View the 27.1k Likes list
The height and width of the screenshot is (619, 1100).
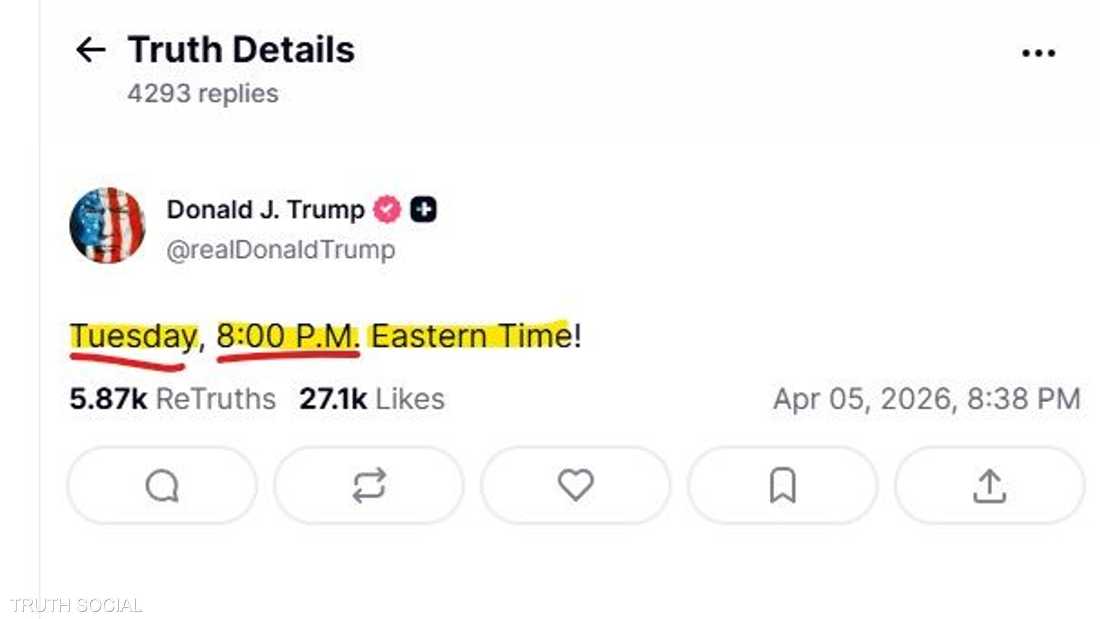pyautogui.click(x=371, y=399)
